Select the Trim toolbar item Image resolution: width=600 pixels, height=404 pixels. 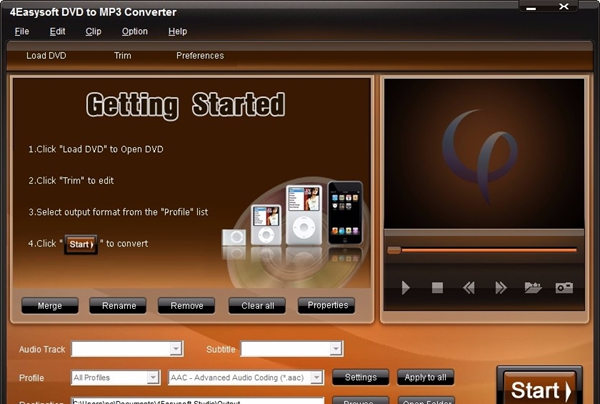coord(122,56)
